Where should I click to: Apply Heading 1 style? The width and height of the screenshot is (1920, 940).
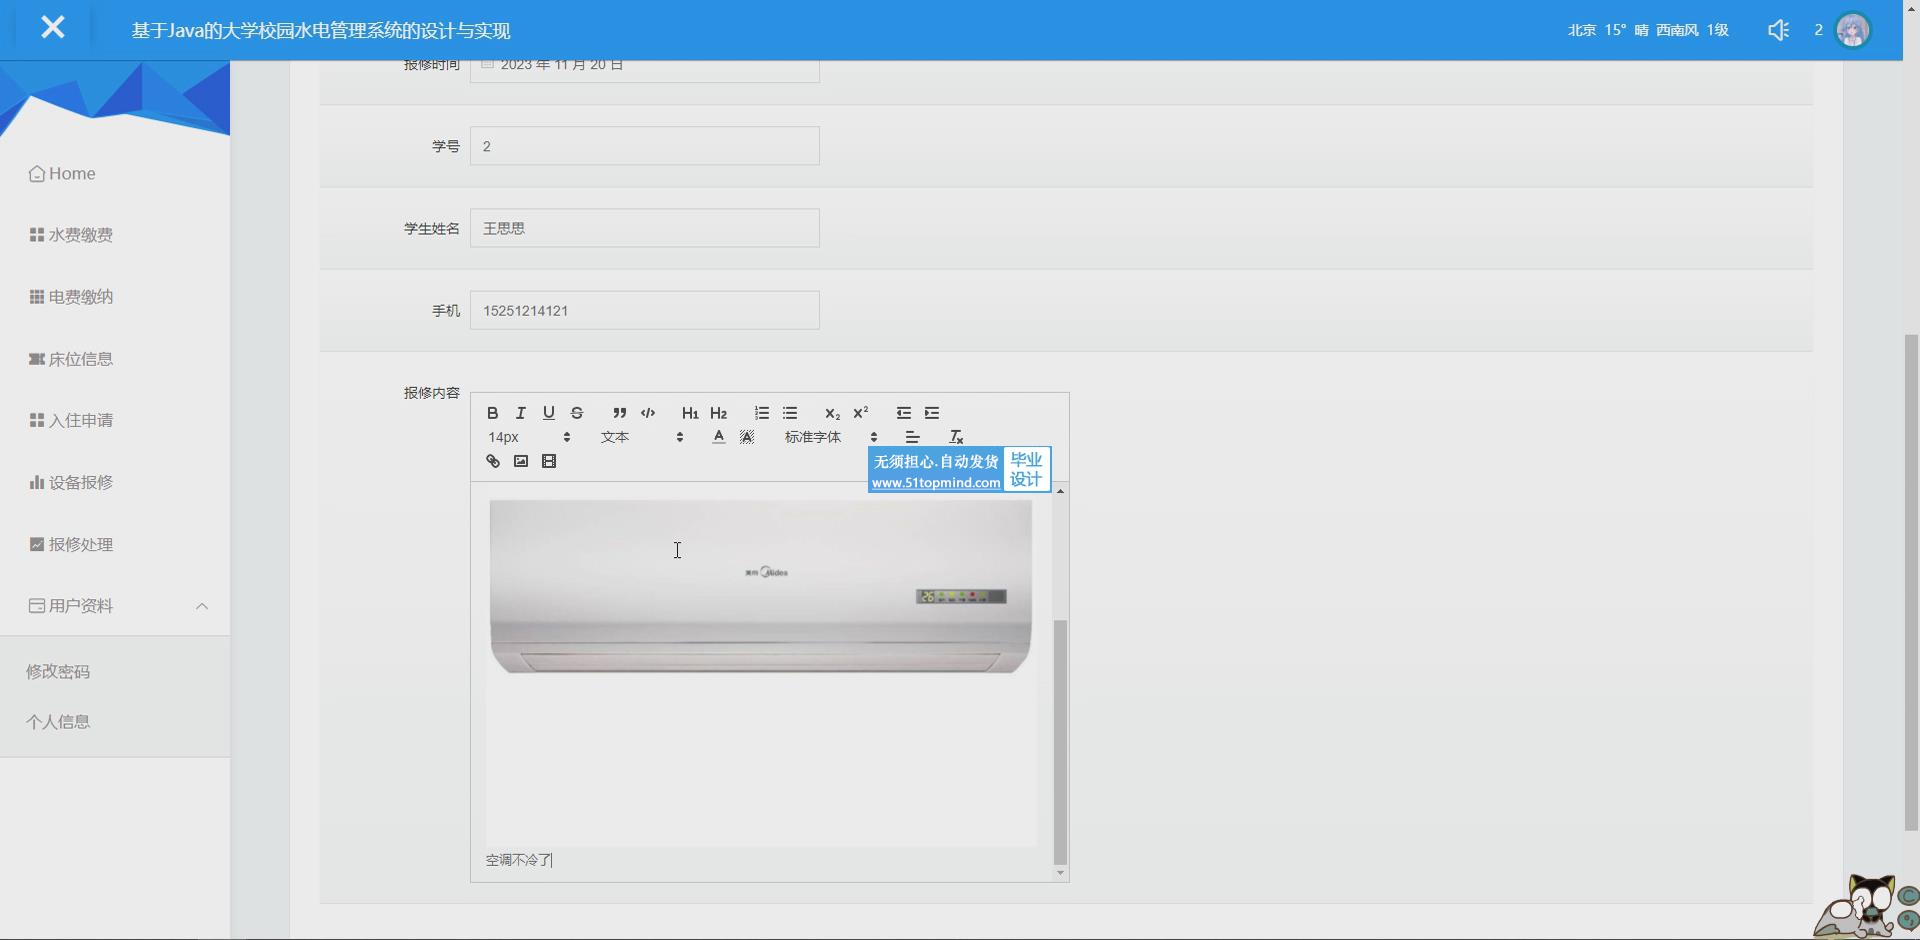(x=690, y=413)
